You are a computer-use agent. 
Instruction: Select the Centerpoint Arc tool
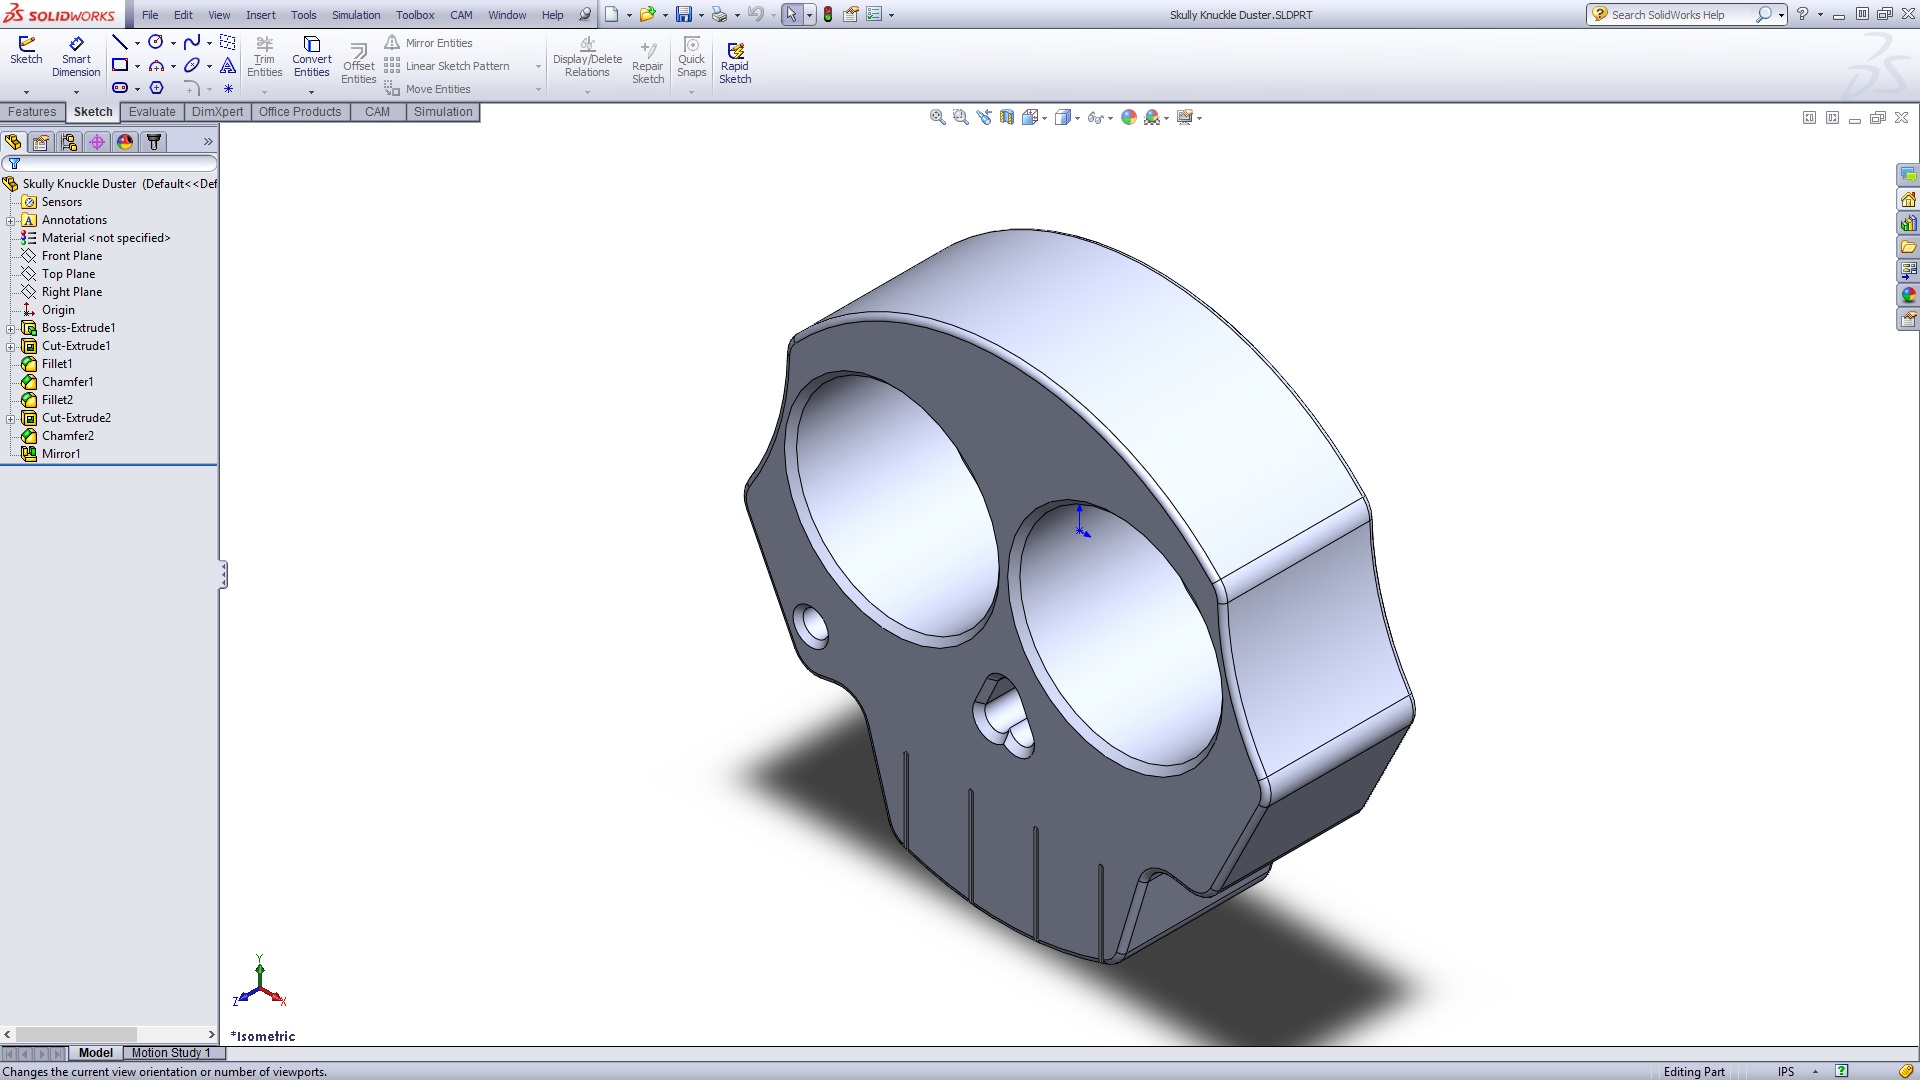[156, 65]
